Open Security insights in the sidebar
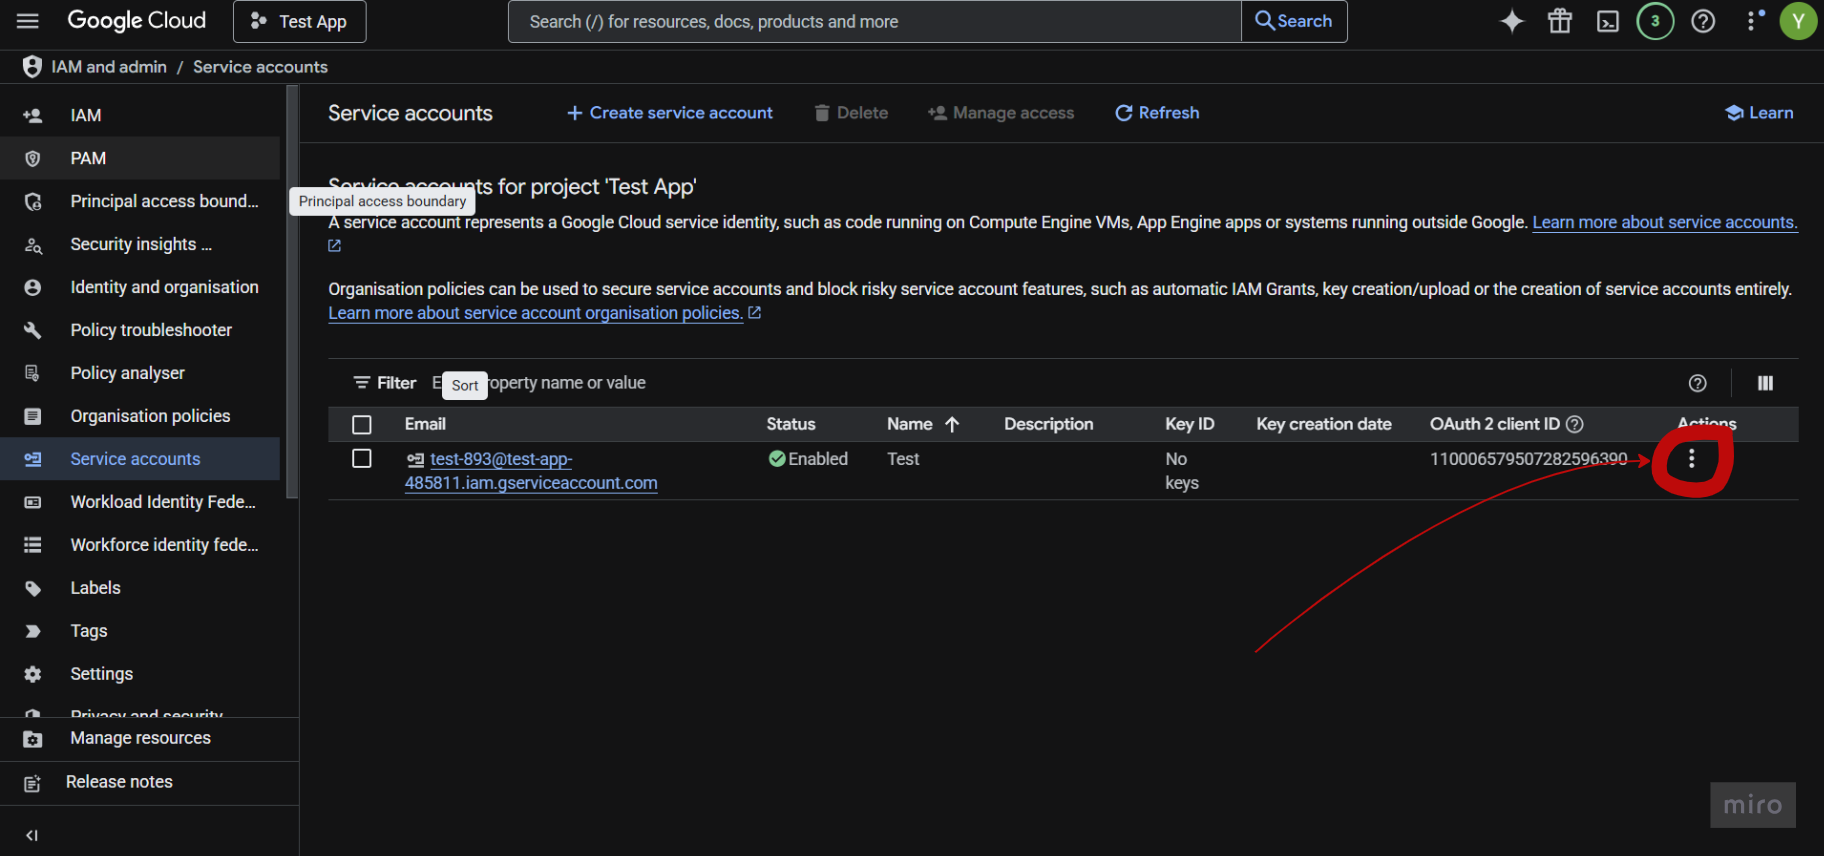Viewport: 1824px width, 856px height. pos(140,244)
